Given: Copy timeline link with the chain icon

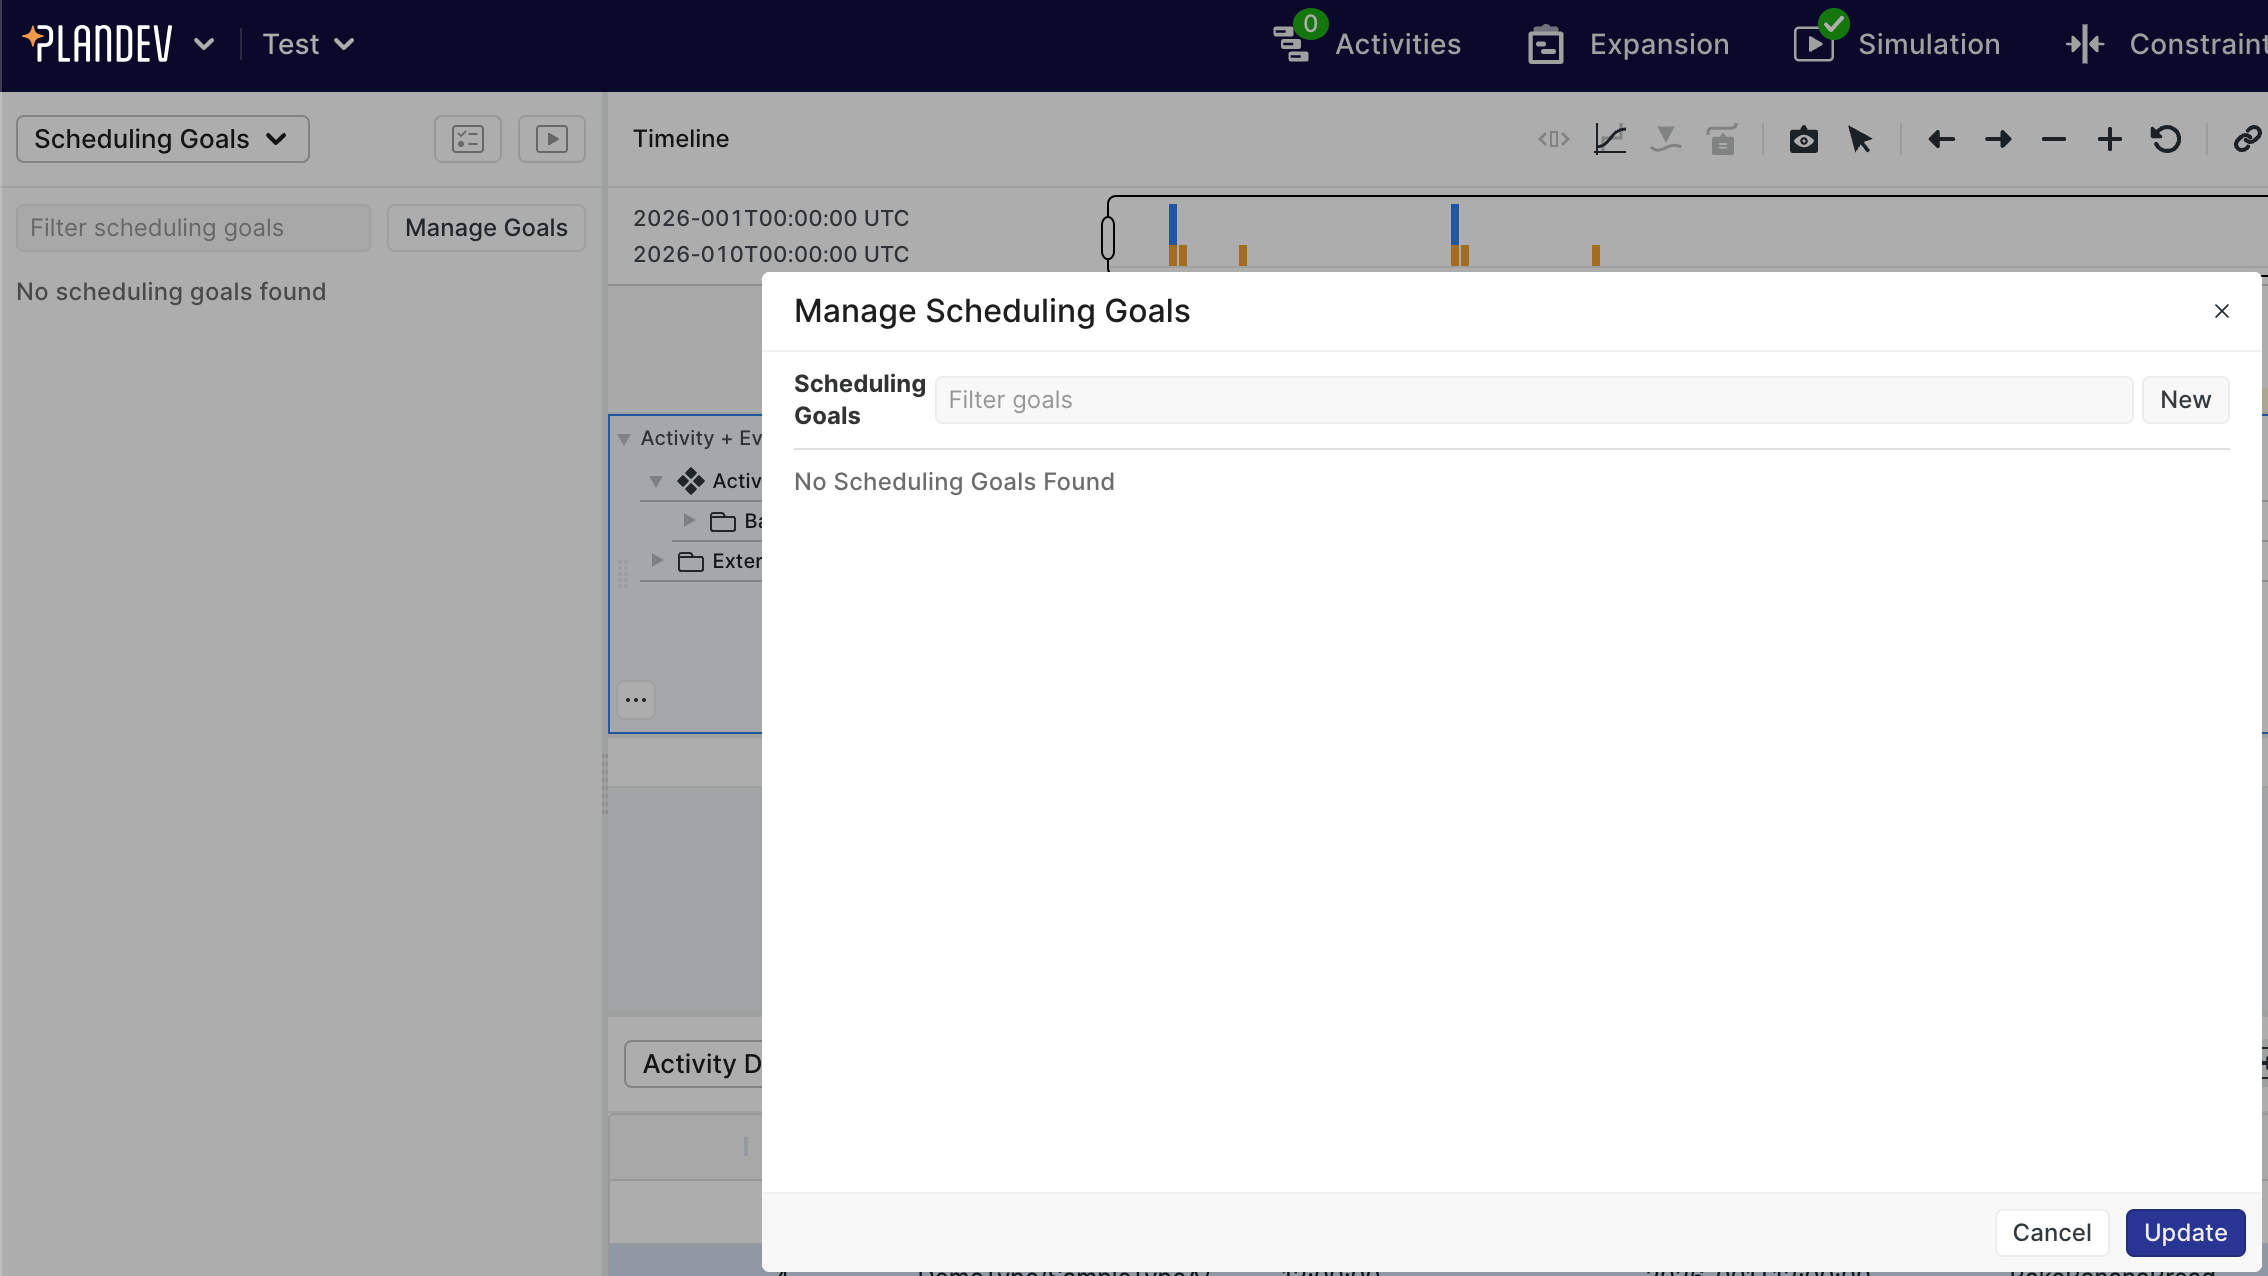Looking at the screenshot, I should (2246, 139).
